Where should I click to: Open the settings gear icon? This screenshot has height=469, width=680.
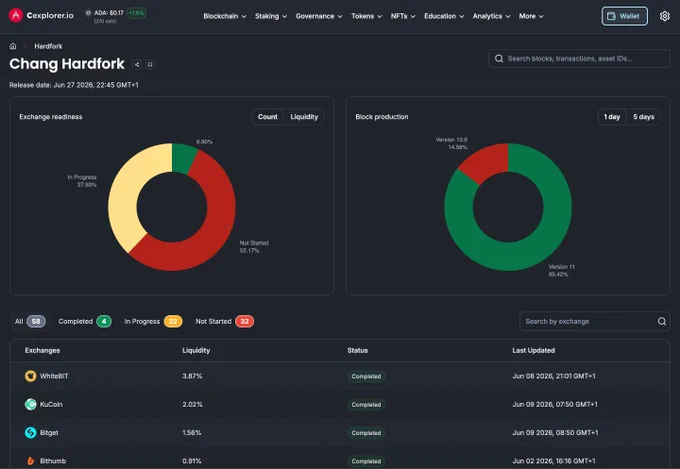pyautogui.click(x=664, y=16)
